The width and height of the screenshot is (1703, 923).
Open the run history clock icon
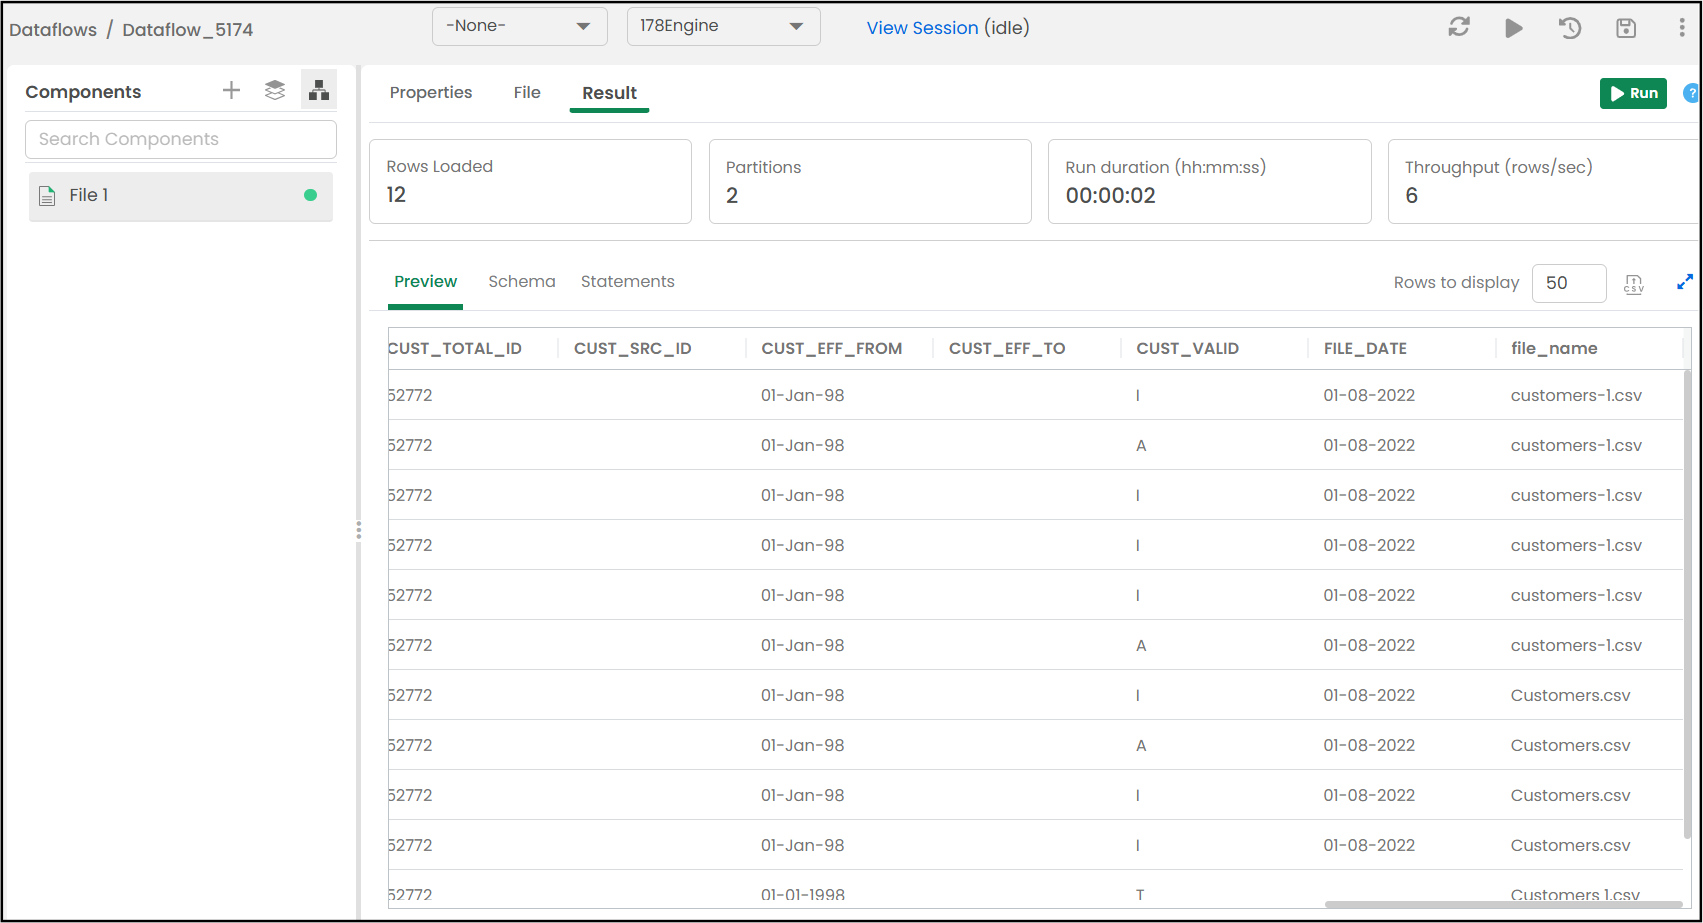1570,28
